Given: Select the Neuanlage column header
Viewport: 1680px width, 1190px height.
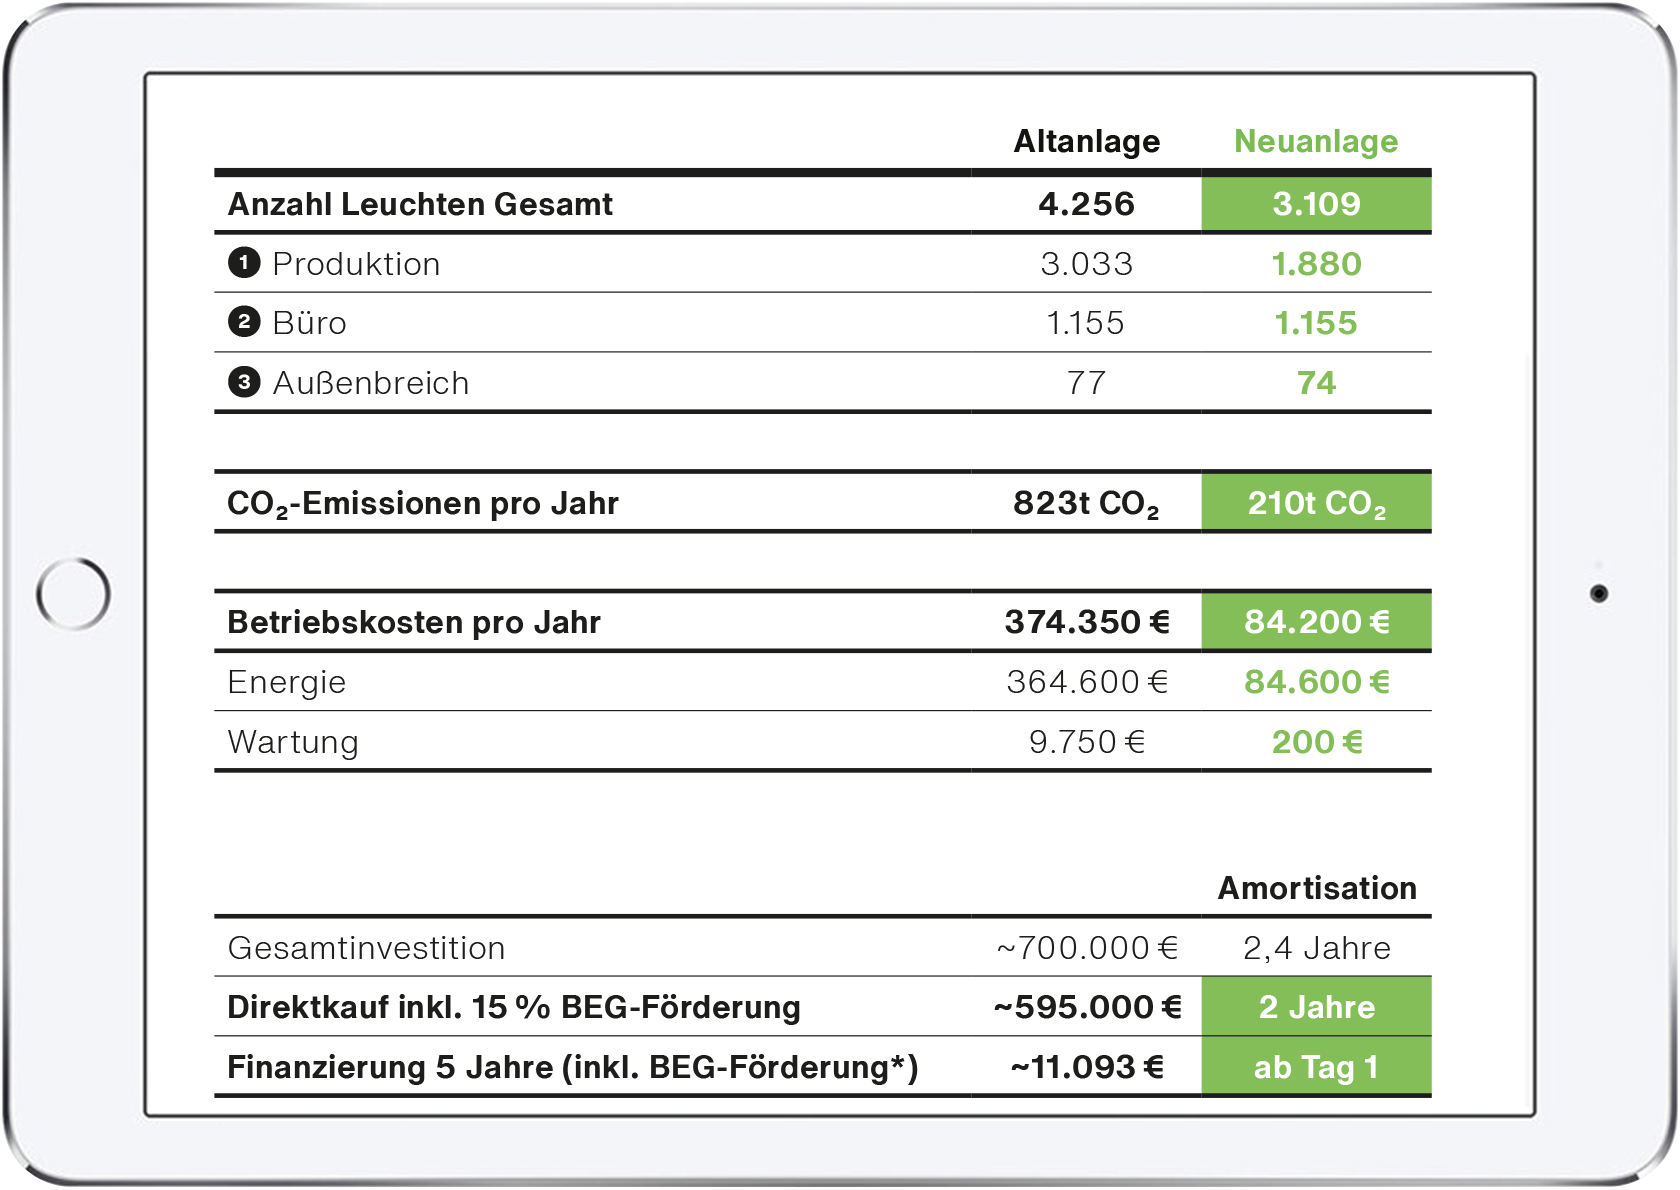Looking at the screenshot, I should [1316, 142].
